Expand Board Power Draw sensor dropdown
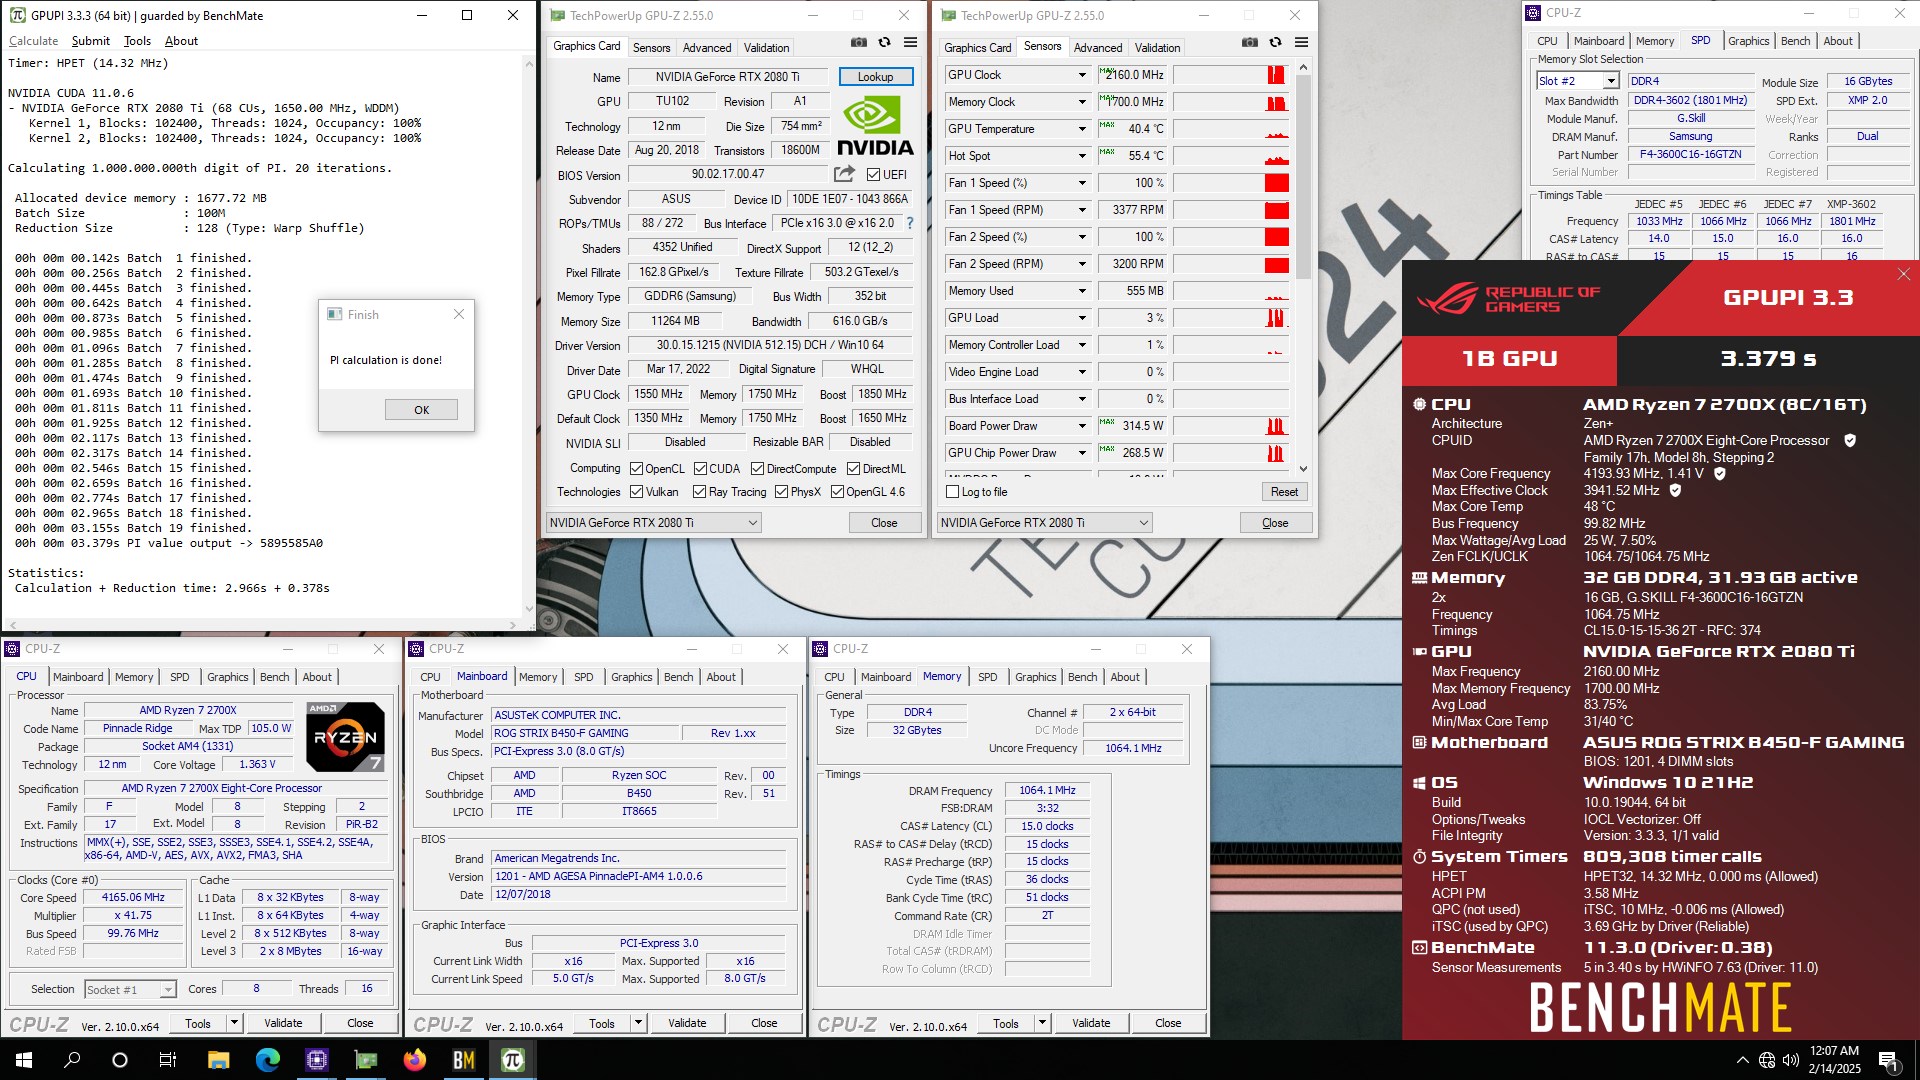Viewport: 1920px width, 1080px height. click(1081, 426)
